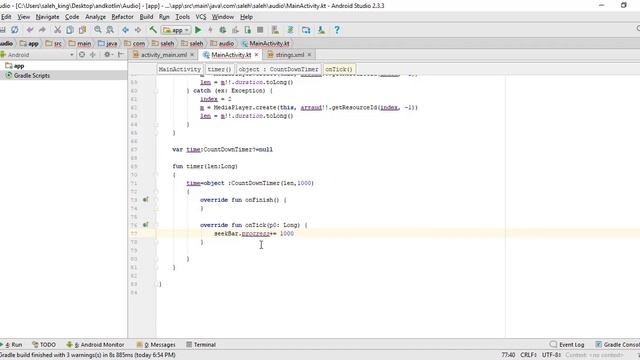Close the activity_main.xml editor tab
640x360 pixels.
(192, 55)
